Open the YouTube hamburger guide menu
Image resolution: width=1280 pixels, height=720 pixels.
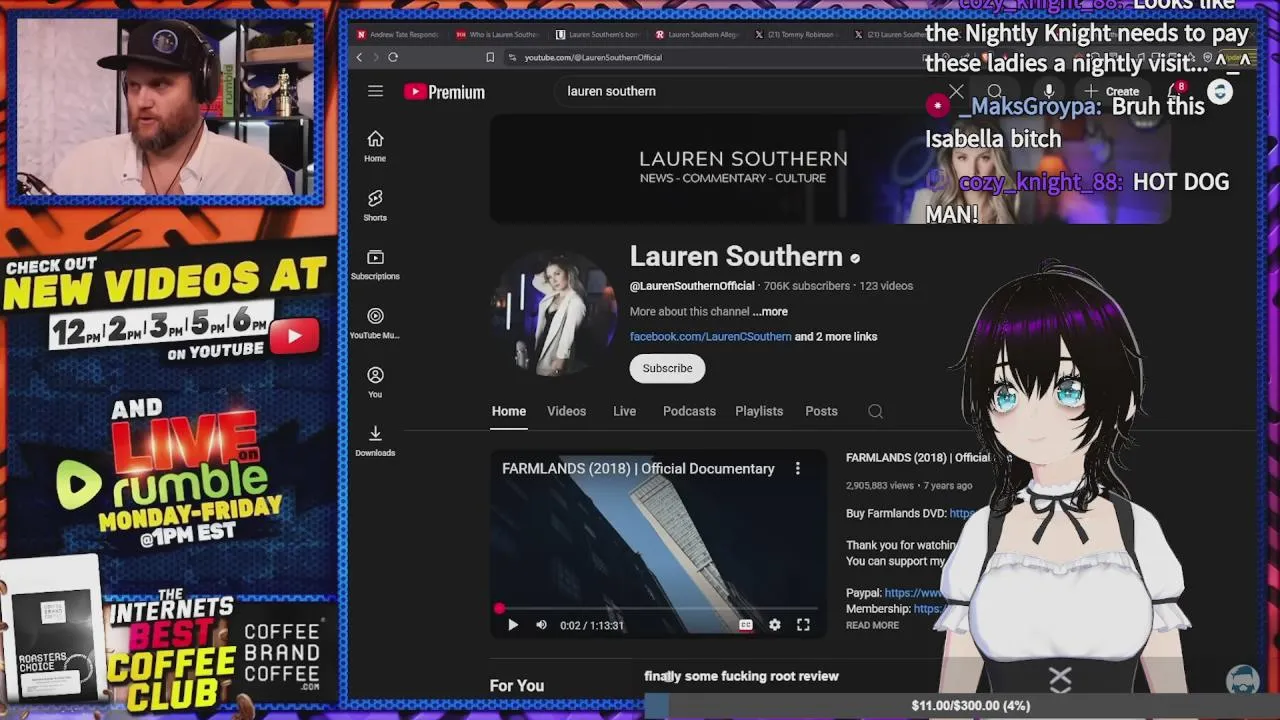(375, 91)
